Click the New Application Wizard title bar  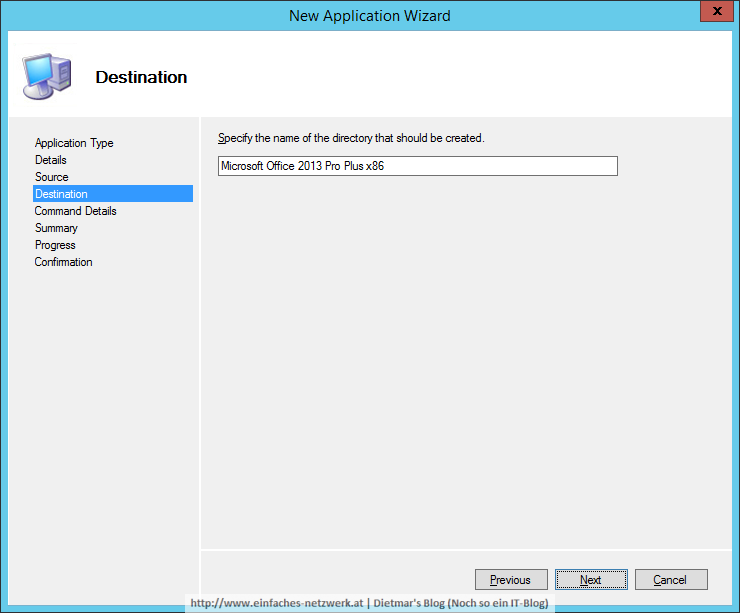370,16
